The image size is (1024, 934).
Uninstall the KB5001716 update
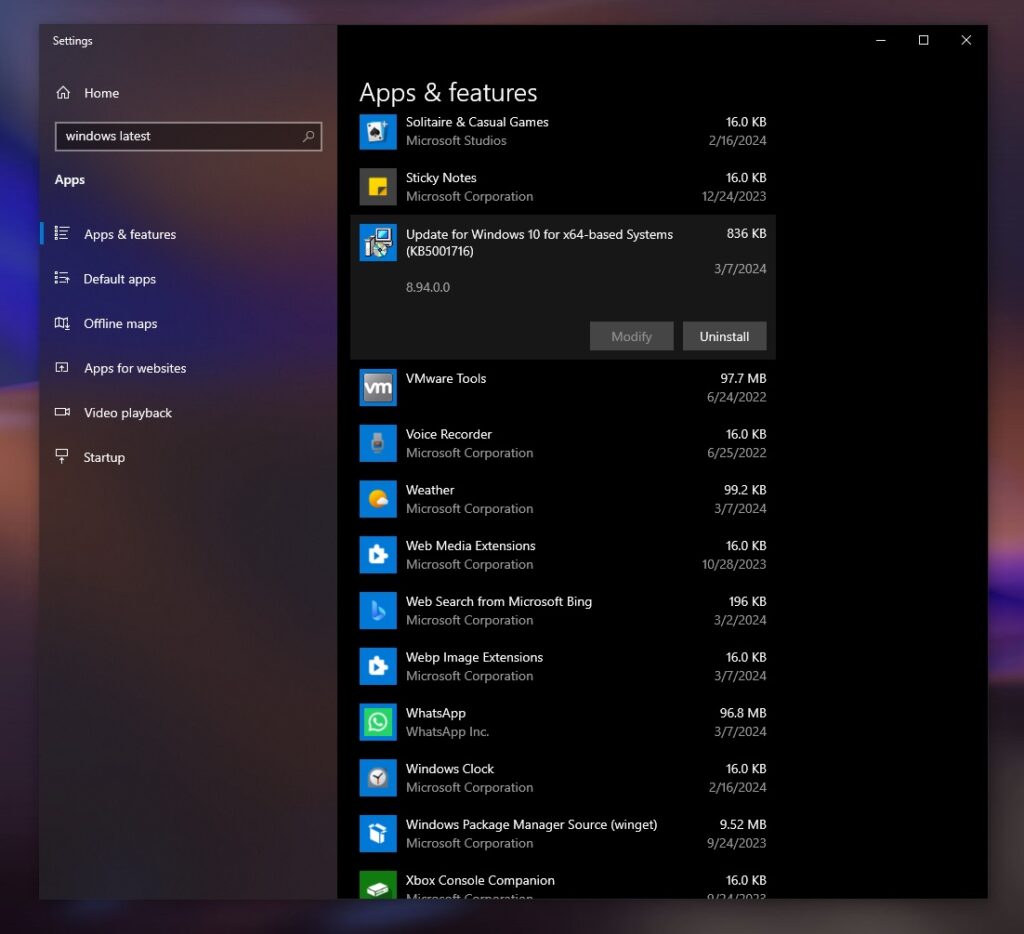724,336
